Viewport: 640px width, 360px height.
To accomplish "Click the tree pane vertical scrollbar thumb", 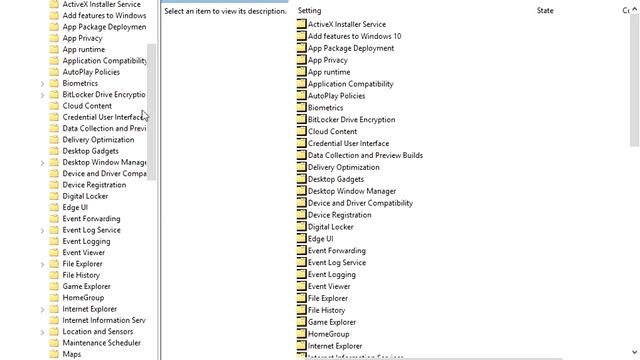I will point(151,112).
